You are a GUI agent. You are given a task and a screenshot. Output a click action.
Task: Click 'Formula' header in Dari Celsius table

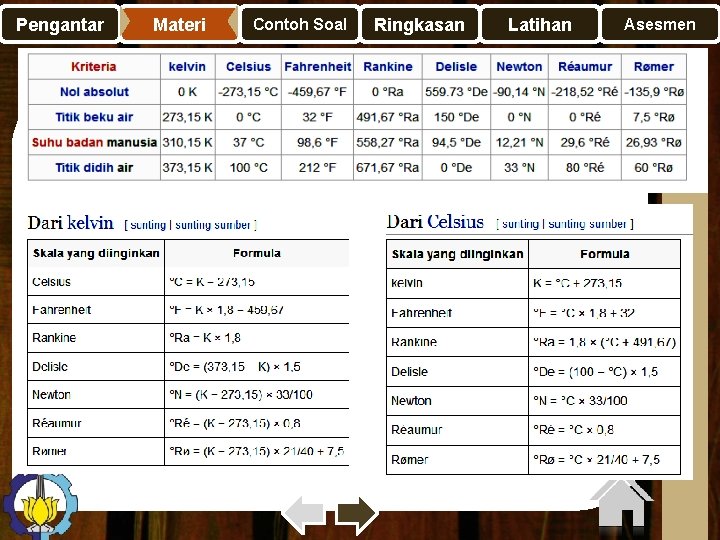604,254
